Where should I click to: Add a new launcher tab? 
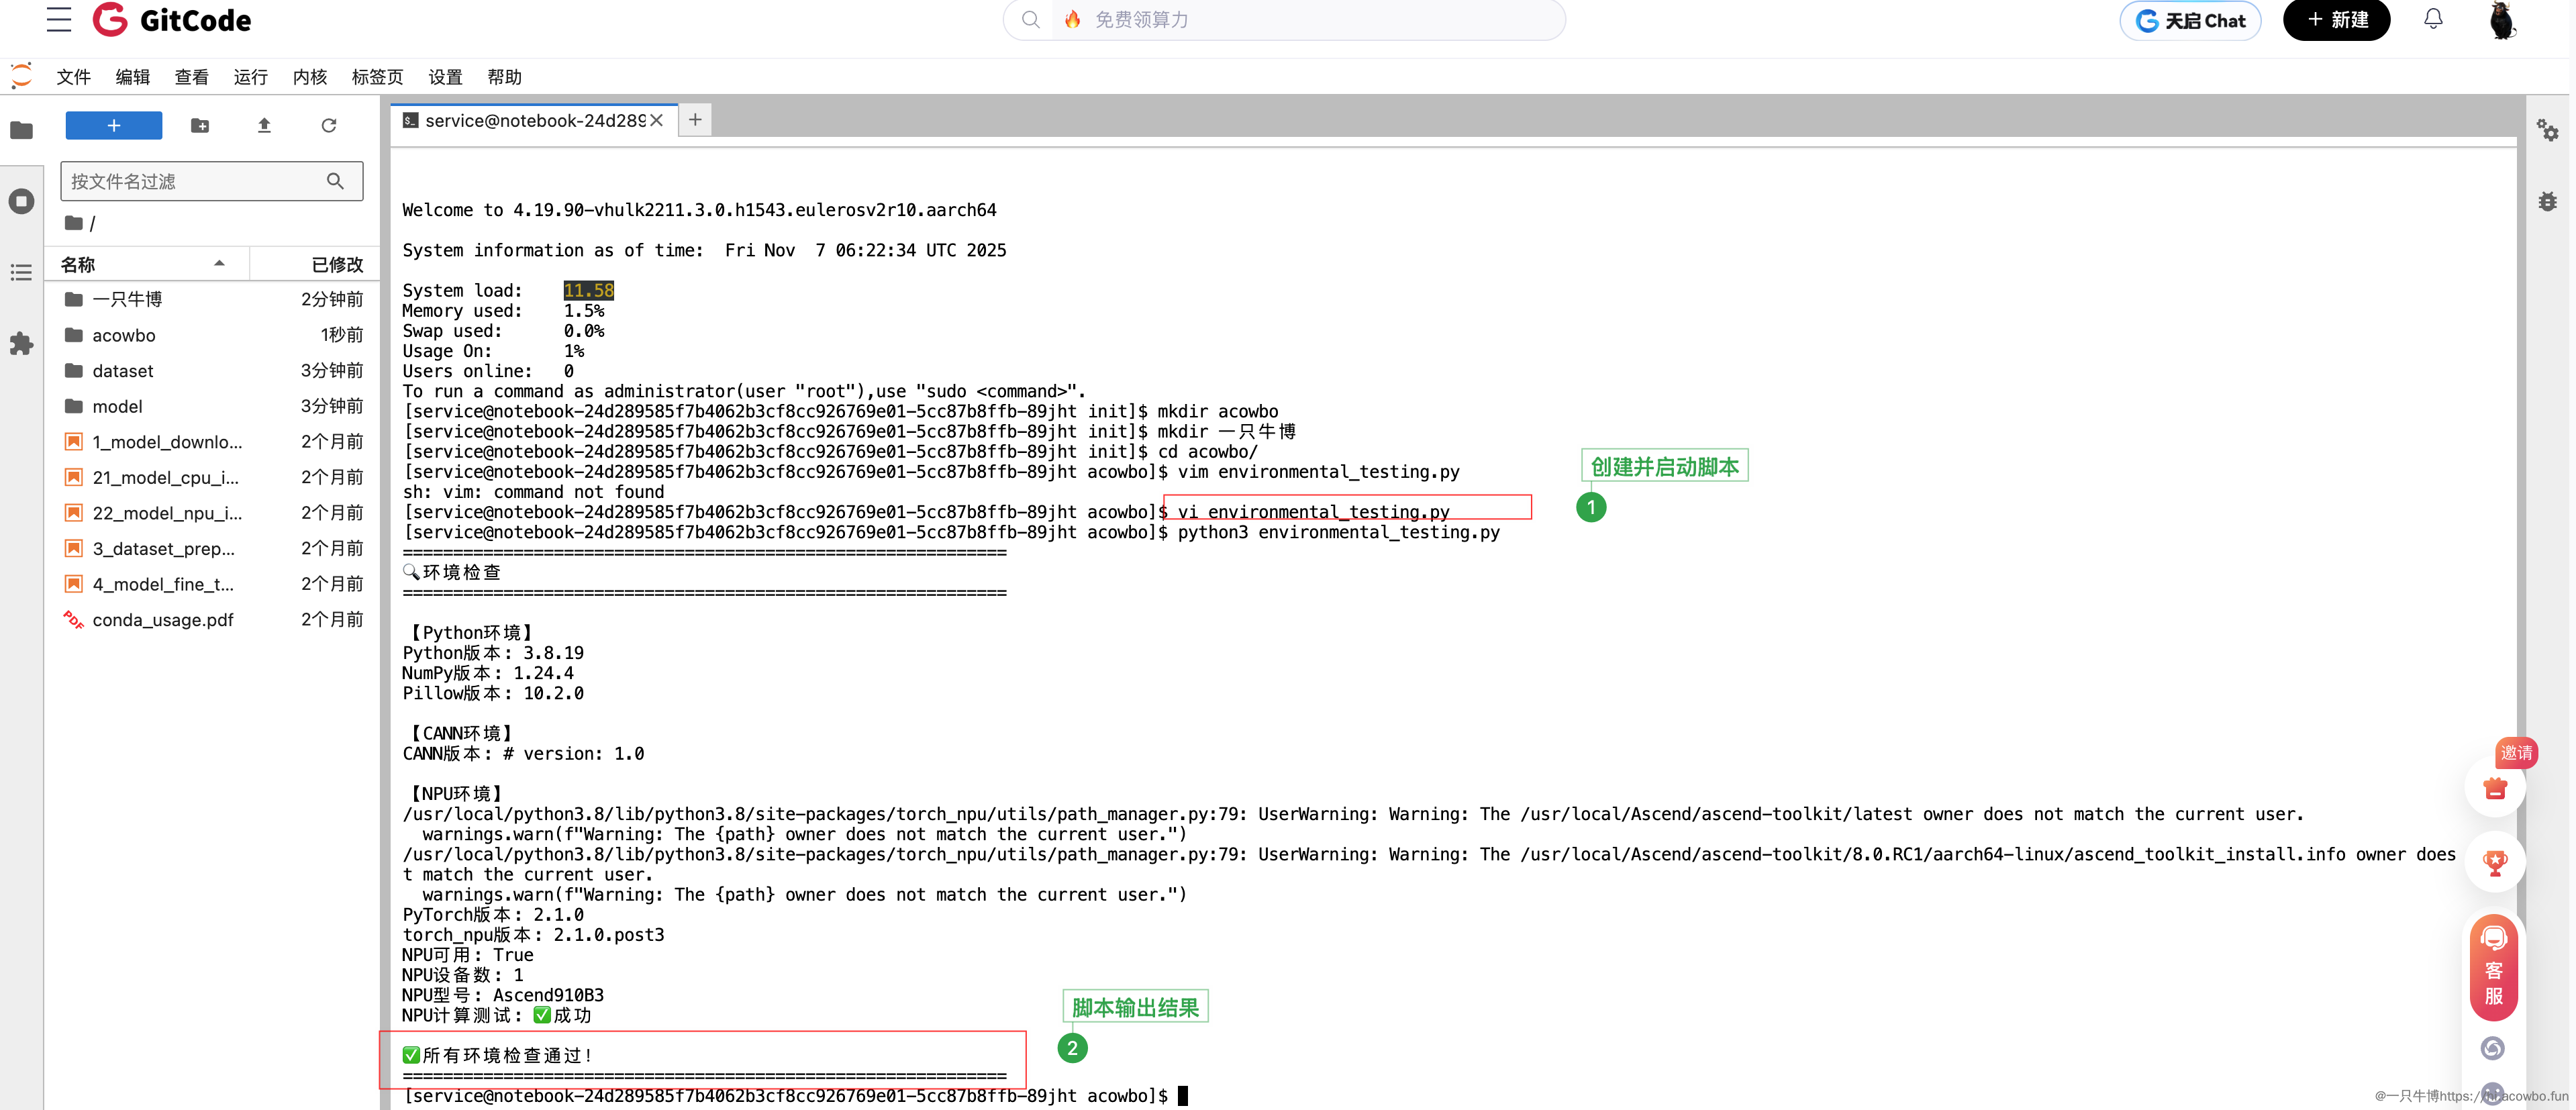click(695, 120)
